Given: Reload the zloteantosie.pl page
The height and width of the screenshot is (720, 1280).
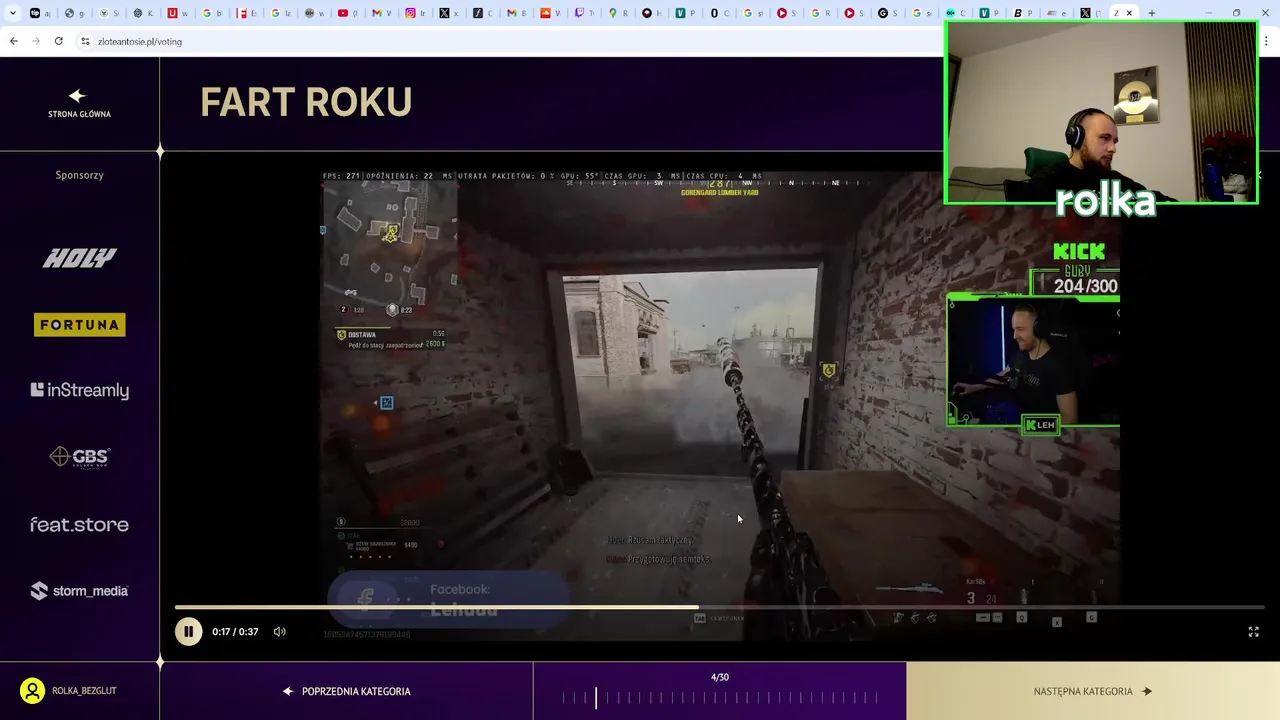Looking at the screenshot, I should click(x=59, y=41).
